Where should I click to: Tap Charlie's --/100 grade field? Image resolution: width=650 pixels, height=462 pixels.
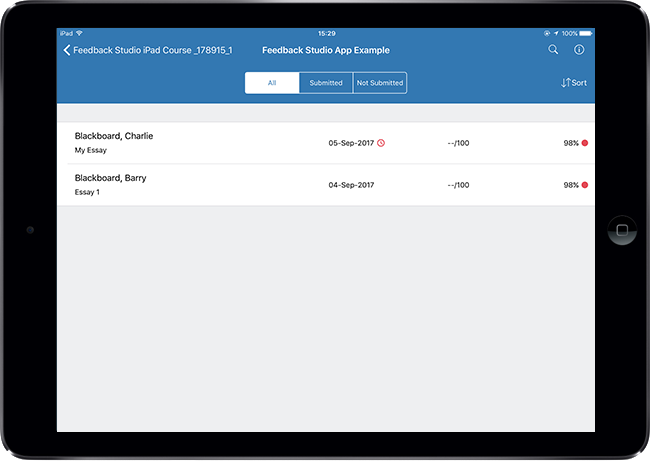(x=458, y=143)
